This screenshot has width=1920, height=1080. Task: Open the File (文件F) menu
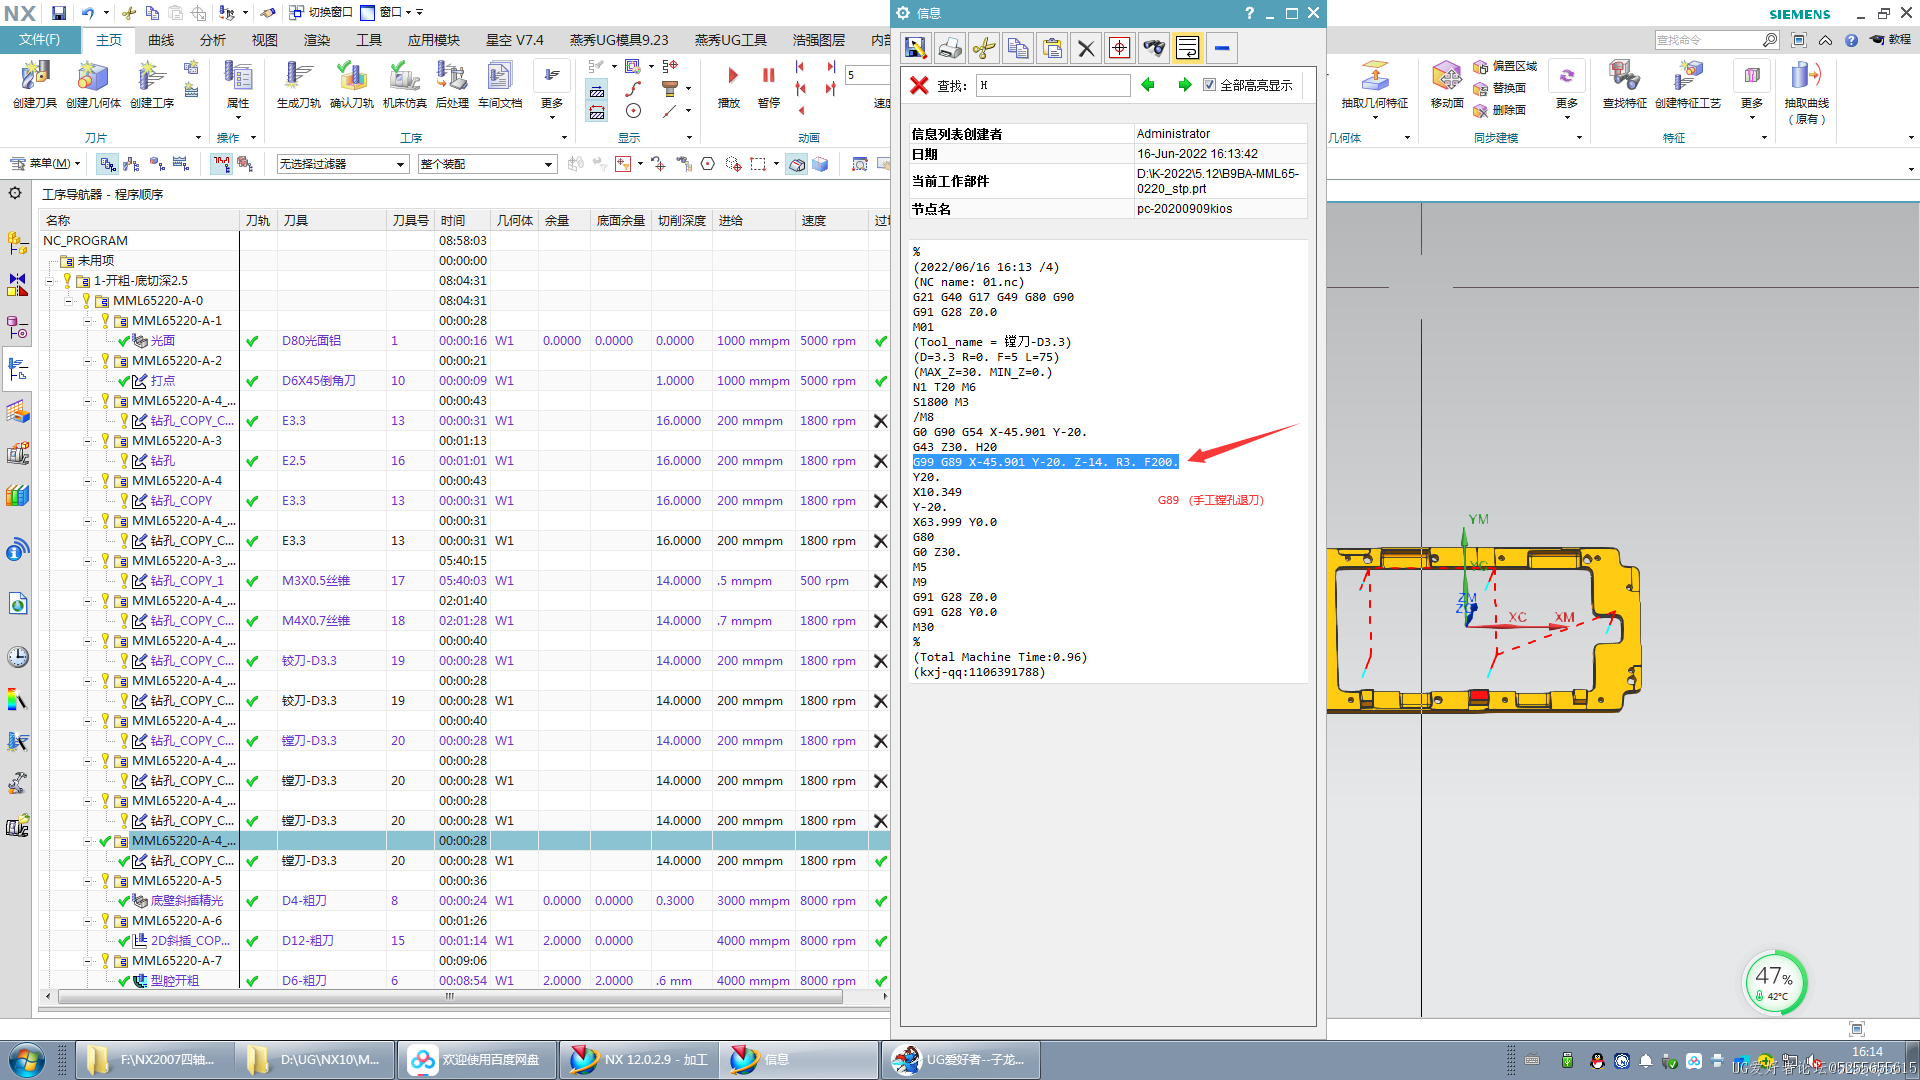[40, 40]
